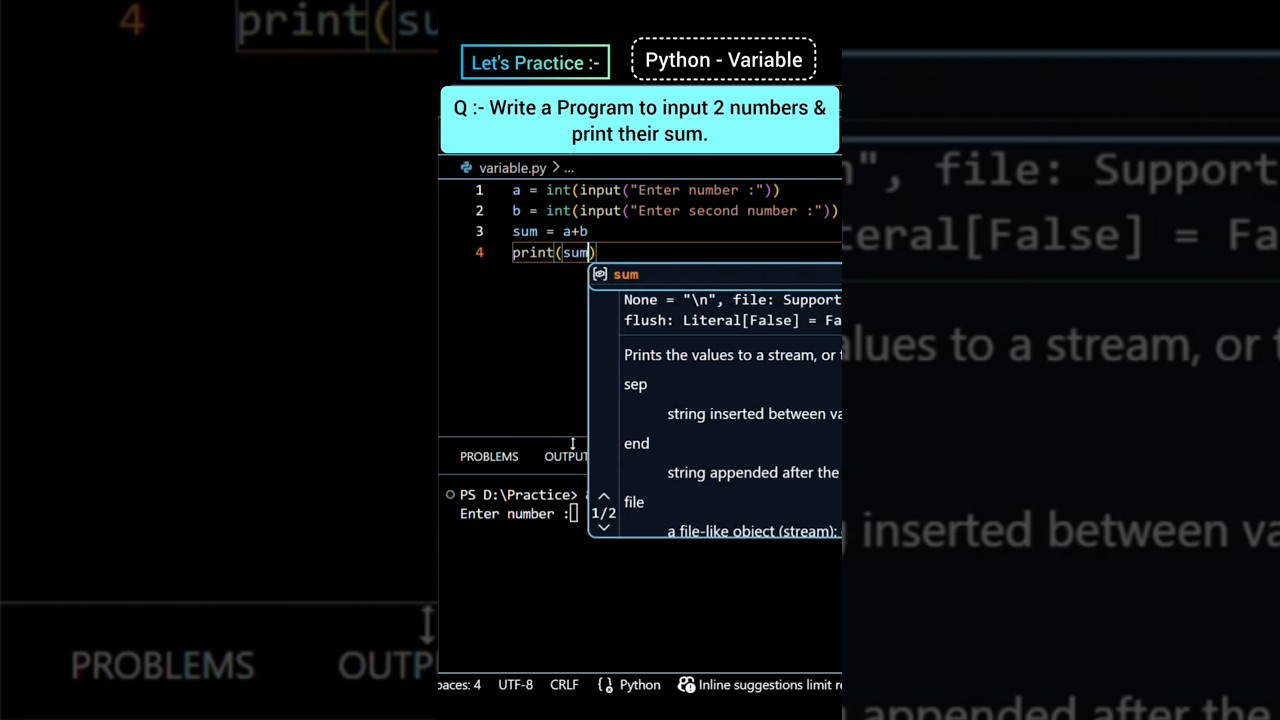Click the 'sep' parameter in the documentation popup

pyautogui.click(x=635, y=384)
